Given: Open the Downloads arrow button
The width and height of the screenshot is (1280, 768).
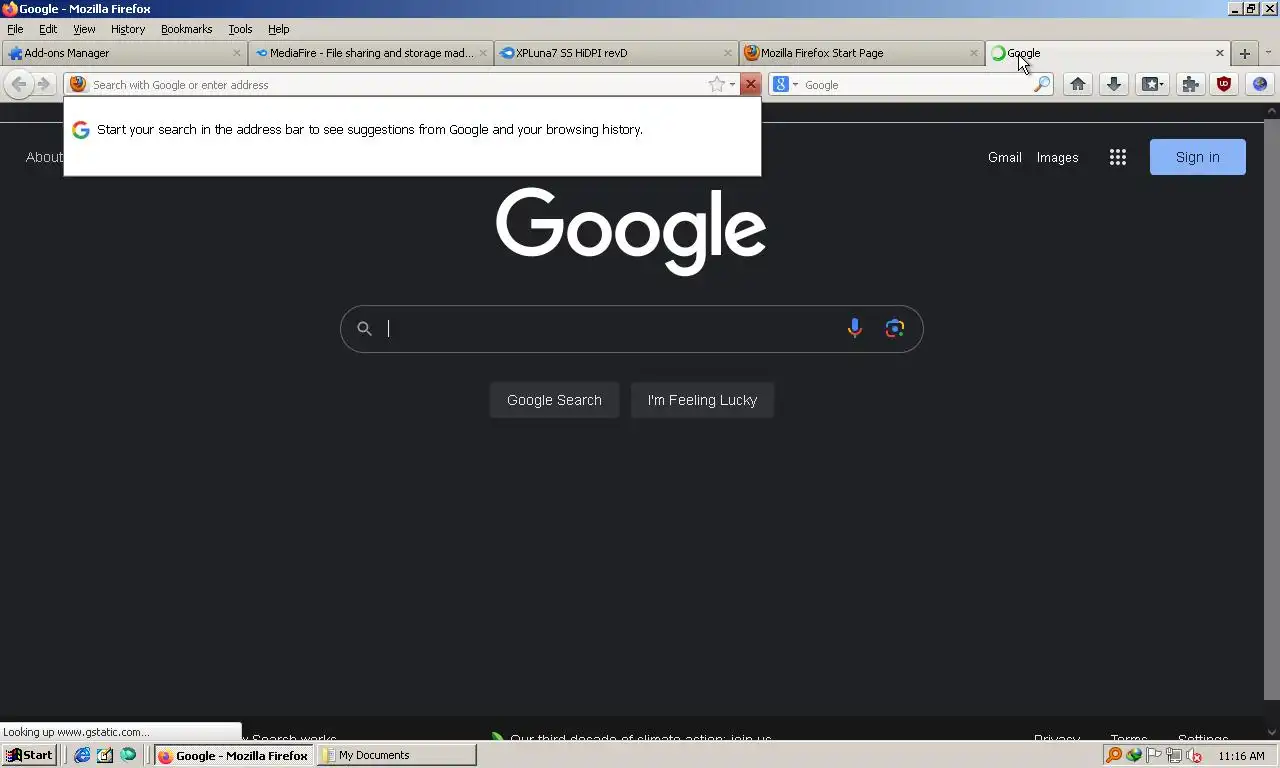Looking at the screenshot, I should coord(1114,84).
